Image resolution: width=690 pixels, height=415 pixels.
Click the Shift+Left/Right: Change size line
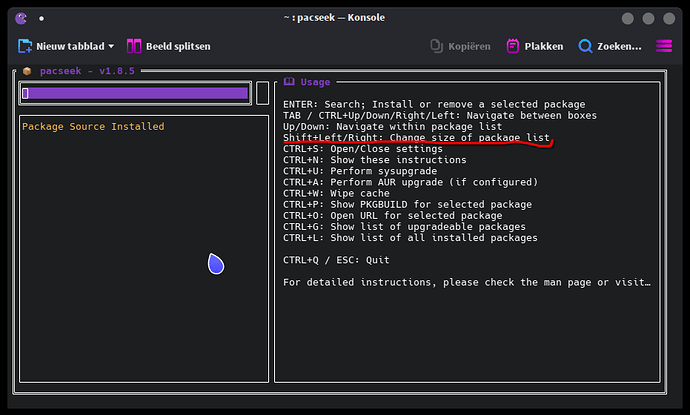tap(416, 138)
